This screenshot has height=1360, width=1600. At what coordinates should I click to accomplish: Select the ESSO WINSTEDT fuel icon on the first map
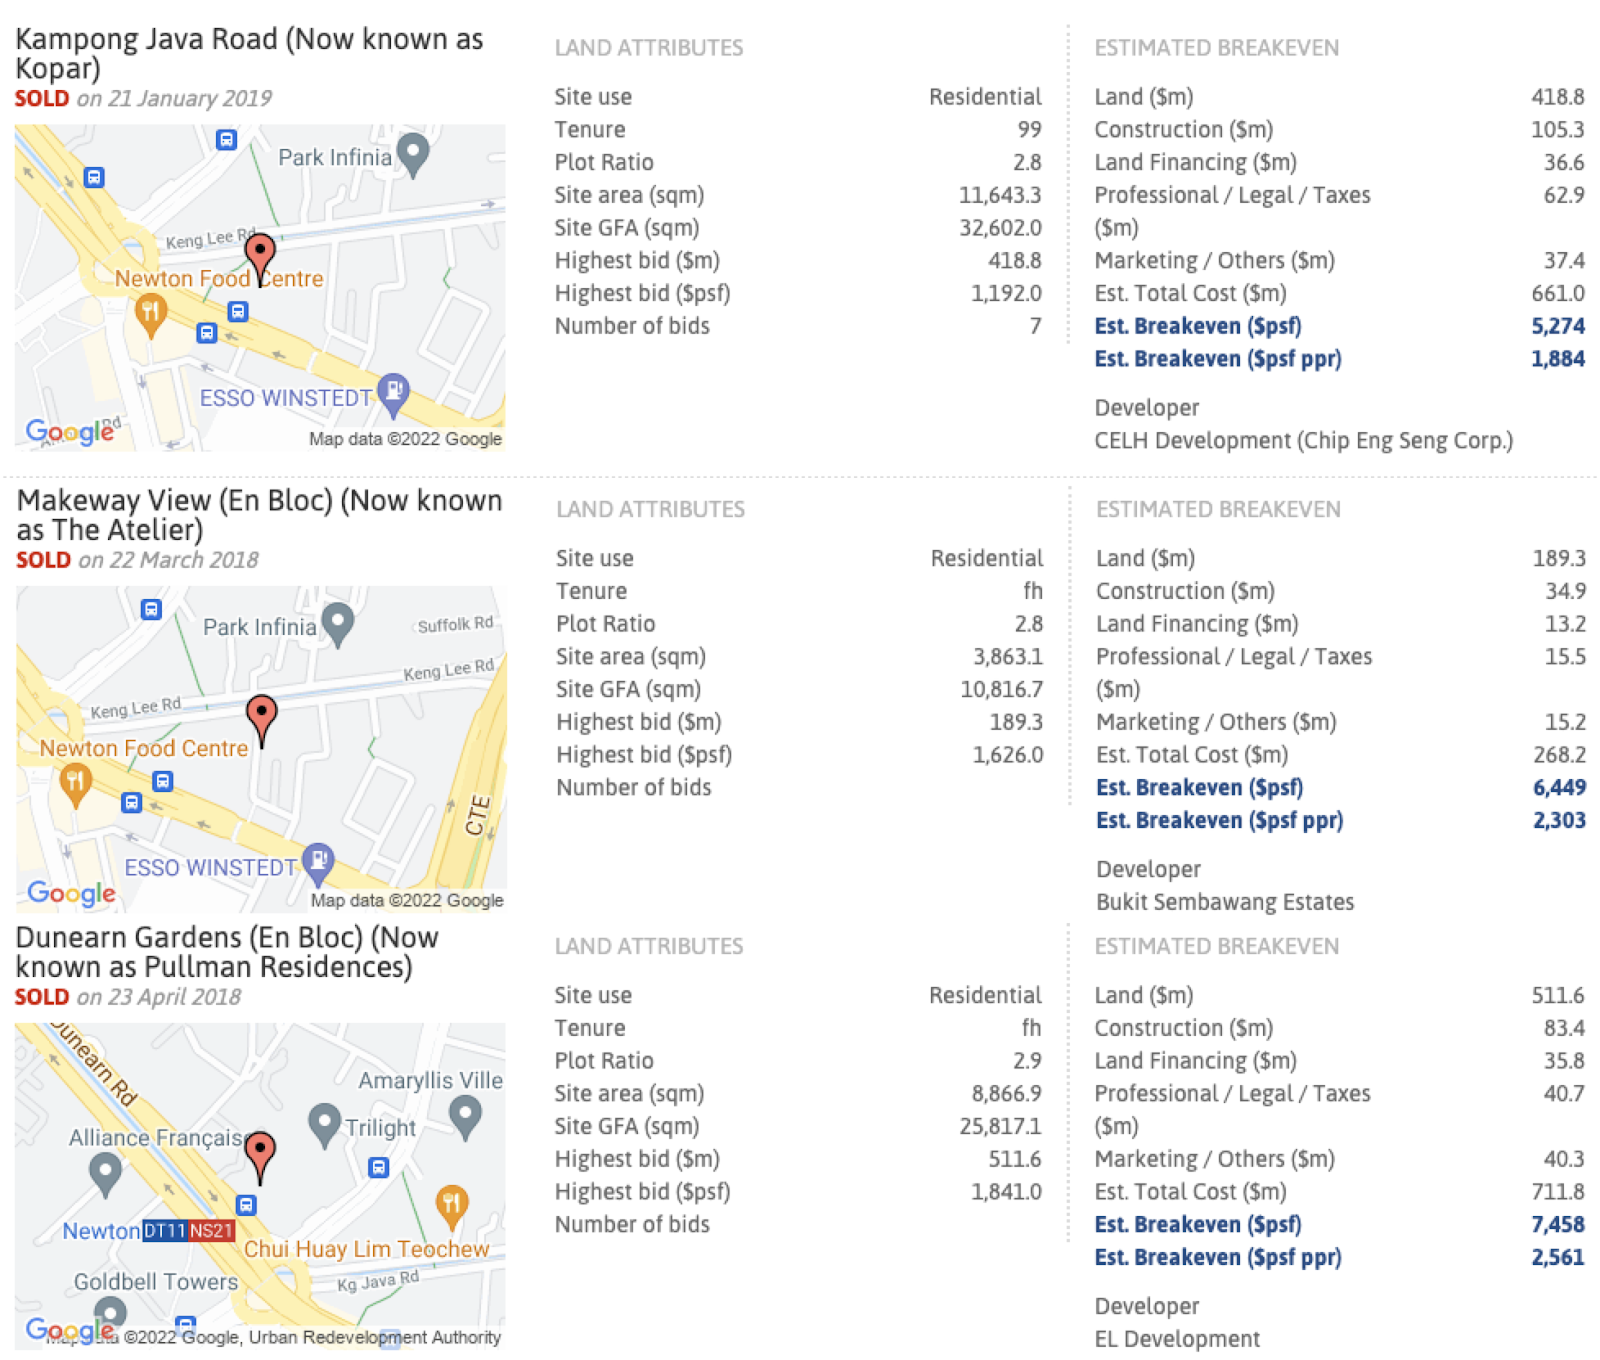[394, 394]
